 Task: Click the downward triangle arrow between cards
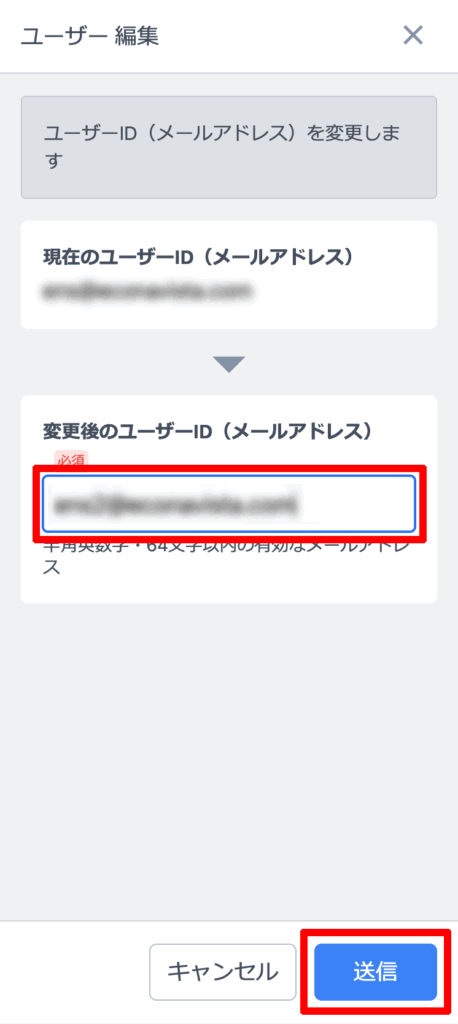point(229,364)
